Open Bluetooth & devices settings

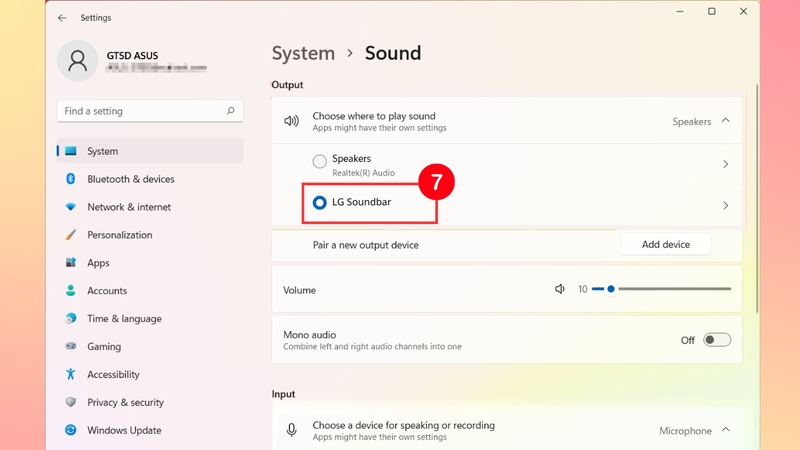(x=150, y=179)
